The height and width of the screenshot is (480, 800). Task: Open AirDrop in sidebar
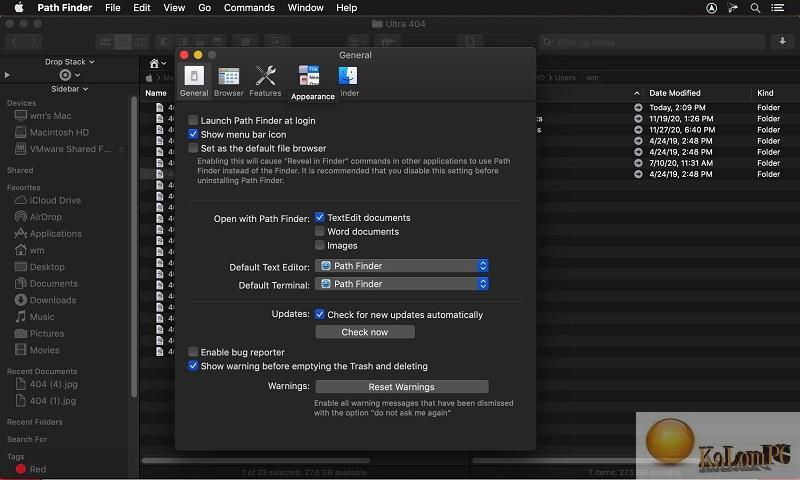[38, 217]
